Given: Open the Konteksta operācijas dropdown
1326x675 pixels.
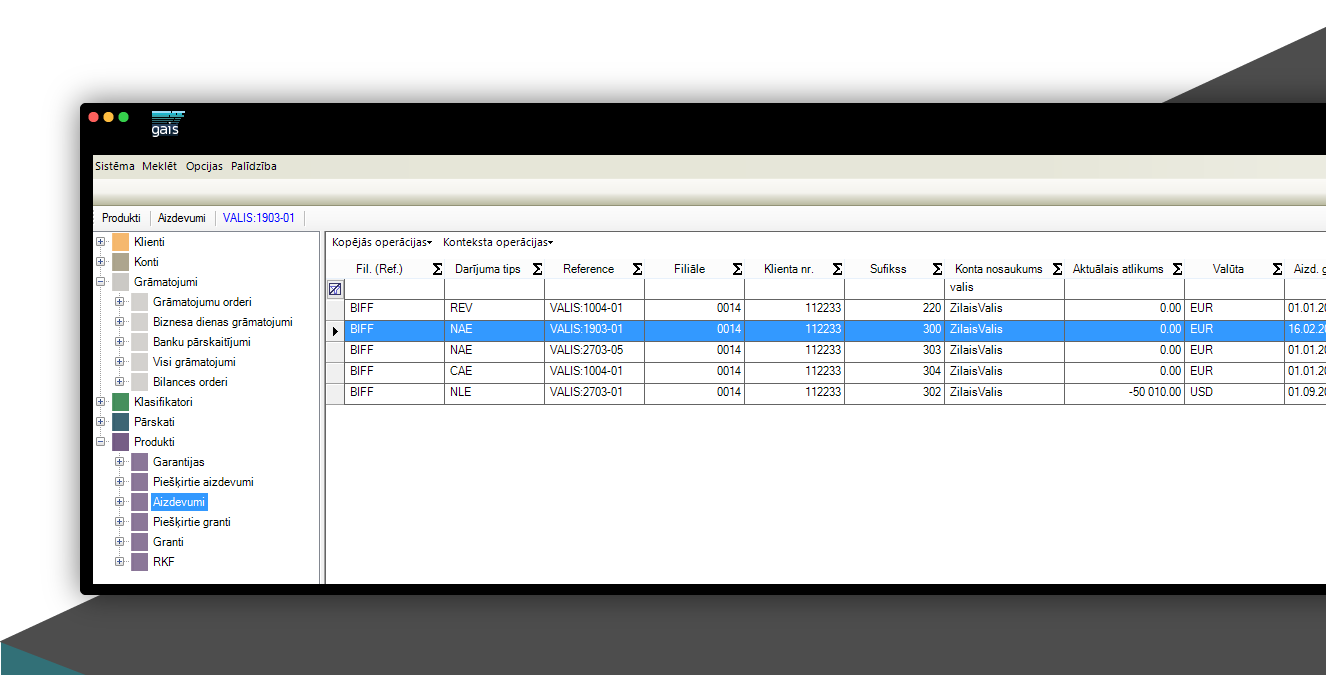Looking at the screenshot, I should 498,242.
